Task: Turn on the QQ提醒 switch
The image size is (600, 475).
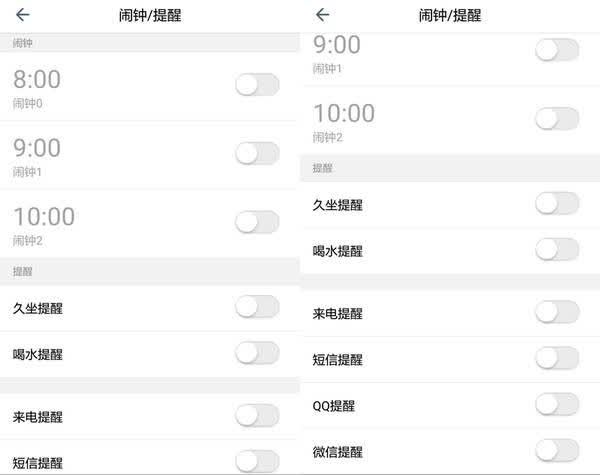Action: click(x=557, y=404)
